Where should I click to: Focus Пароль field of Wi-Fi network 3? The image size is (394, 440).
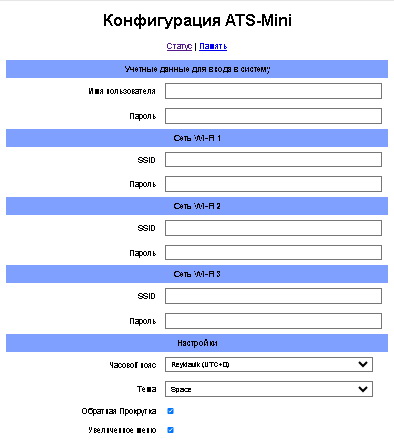[273, 321]
